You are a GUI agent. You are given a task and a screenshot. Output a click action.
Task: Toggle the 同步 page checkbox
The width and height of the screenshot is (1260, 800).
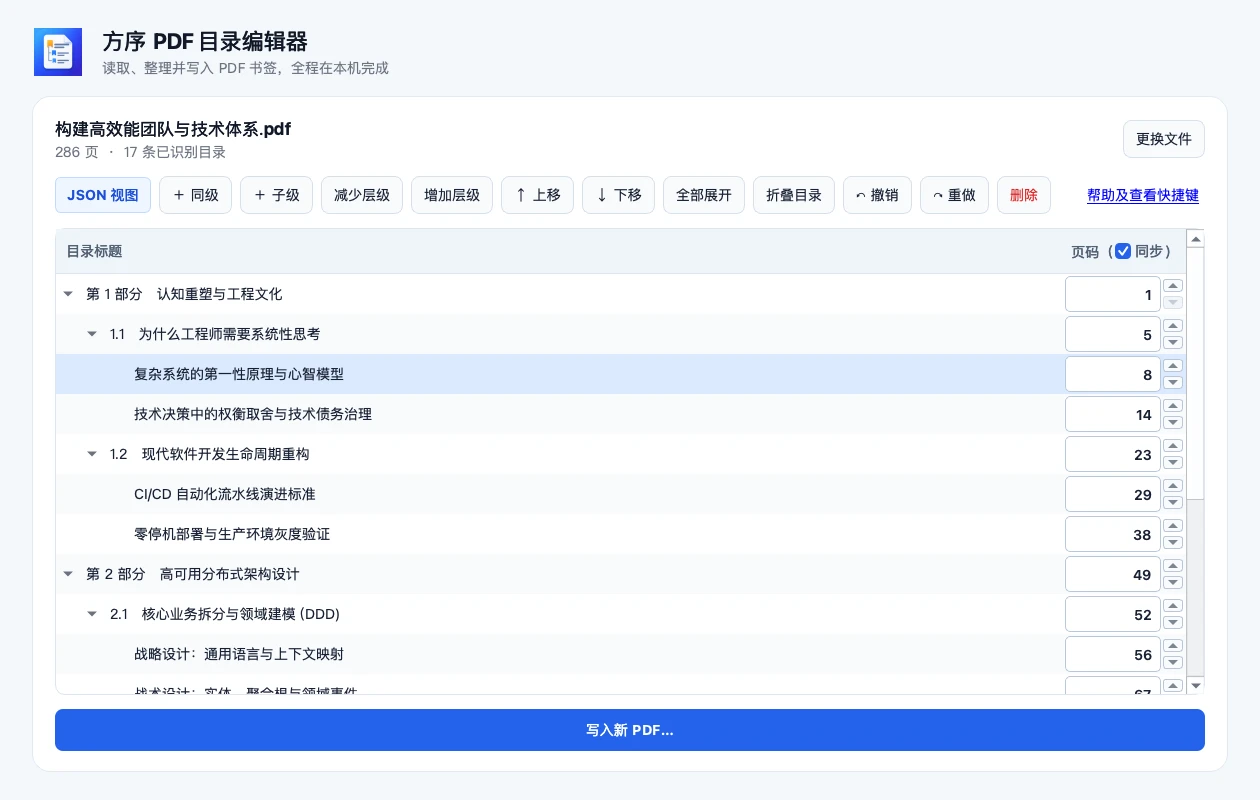(x=1123, y=251)
